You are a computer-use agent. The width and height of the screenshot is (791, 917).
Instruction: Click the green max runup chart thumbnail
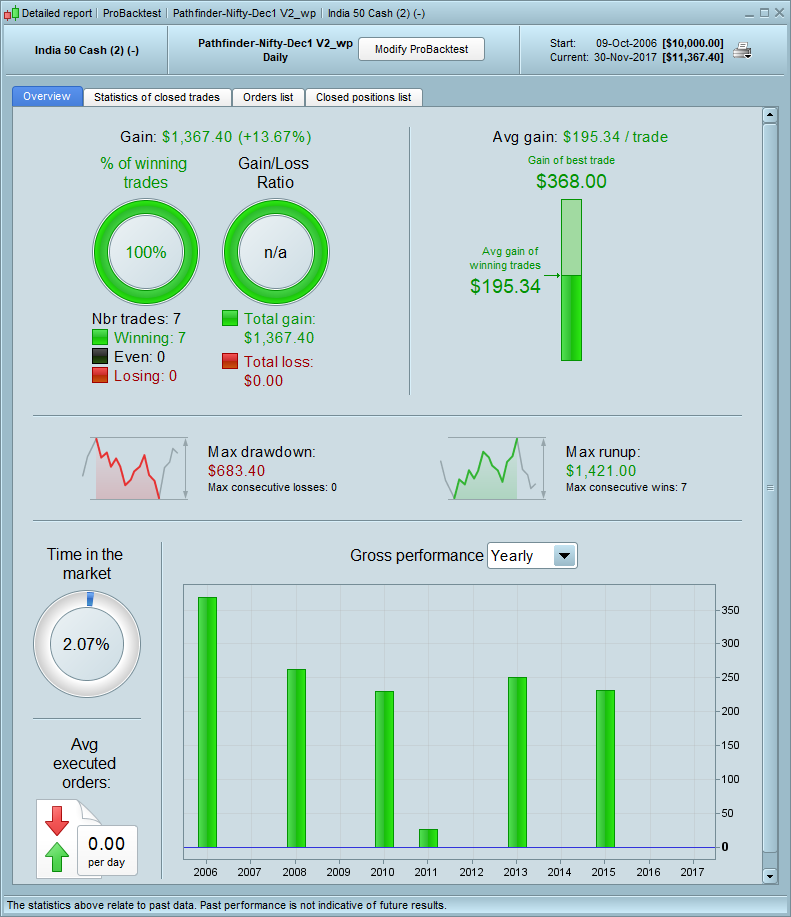pyautogui.click(x=493, y=468)
